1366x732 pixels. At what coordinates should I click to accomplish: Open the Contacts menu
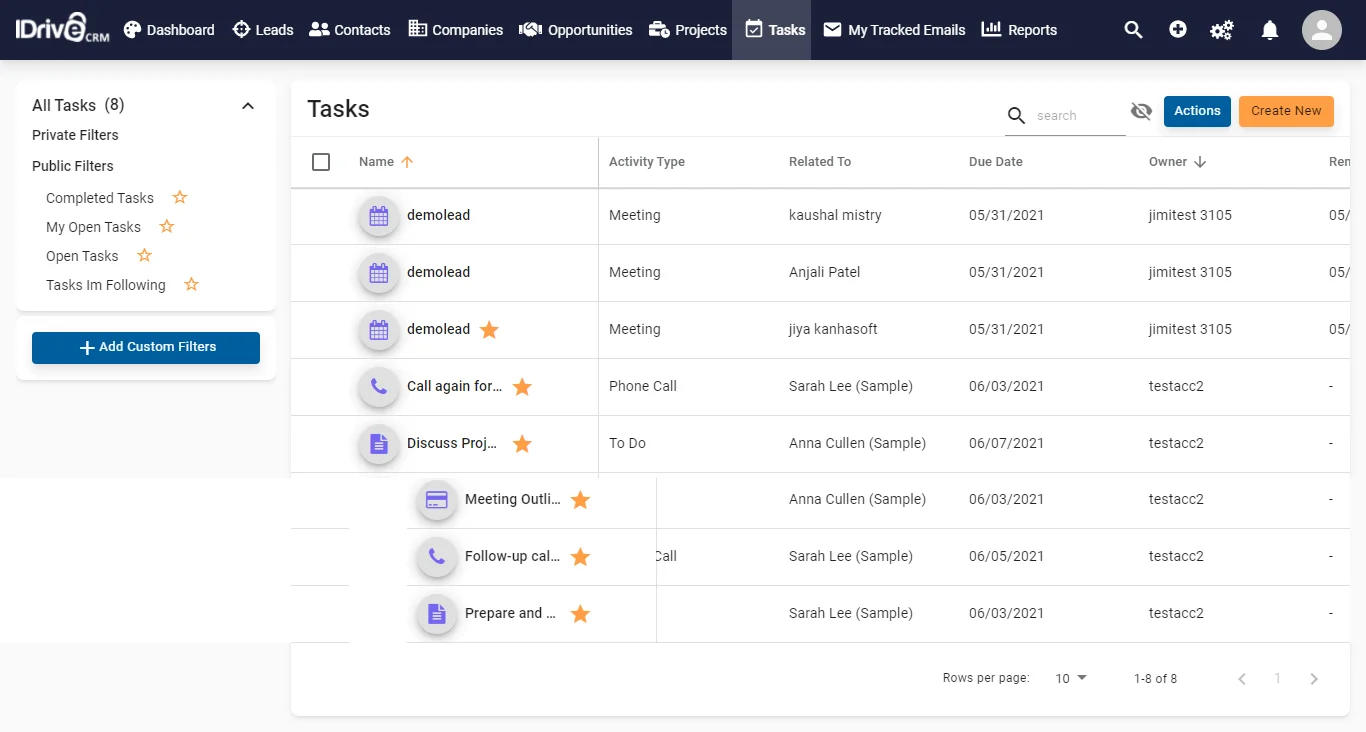350,30
